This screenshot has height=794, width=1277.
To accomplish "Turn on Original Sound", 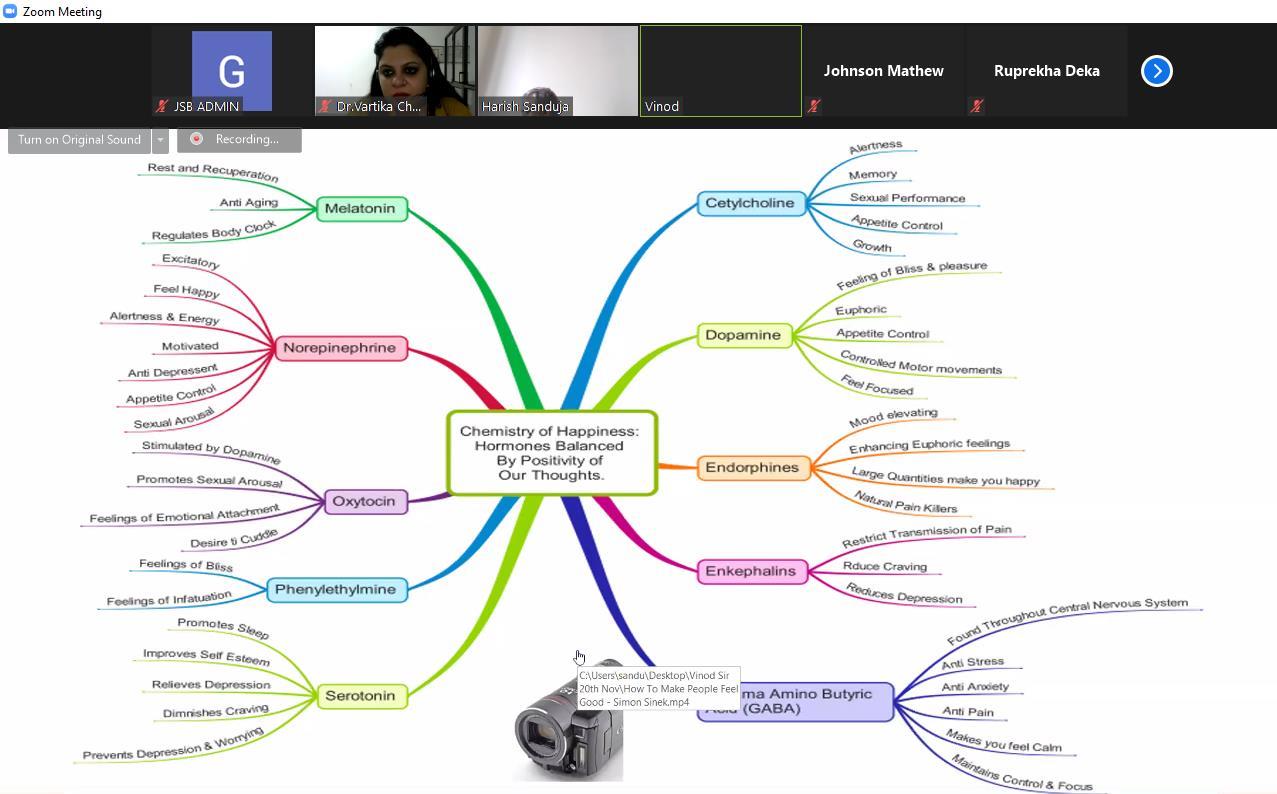I will (79, 140).
